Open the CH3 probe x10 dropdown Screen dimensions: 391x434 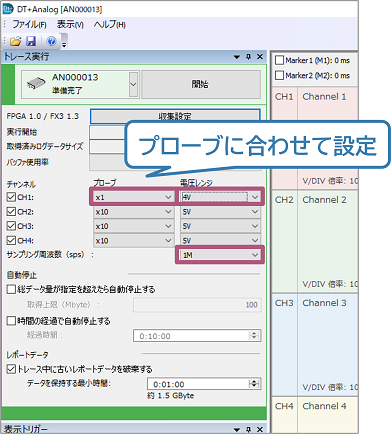(x=133, y=226)
